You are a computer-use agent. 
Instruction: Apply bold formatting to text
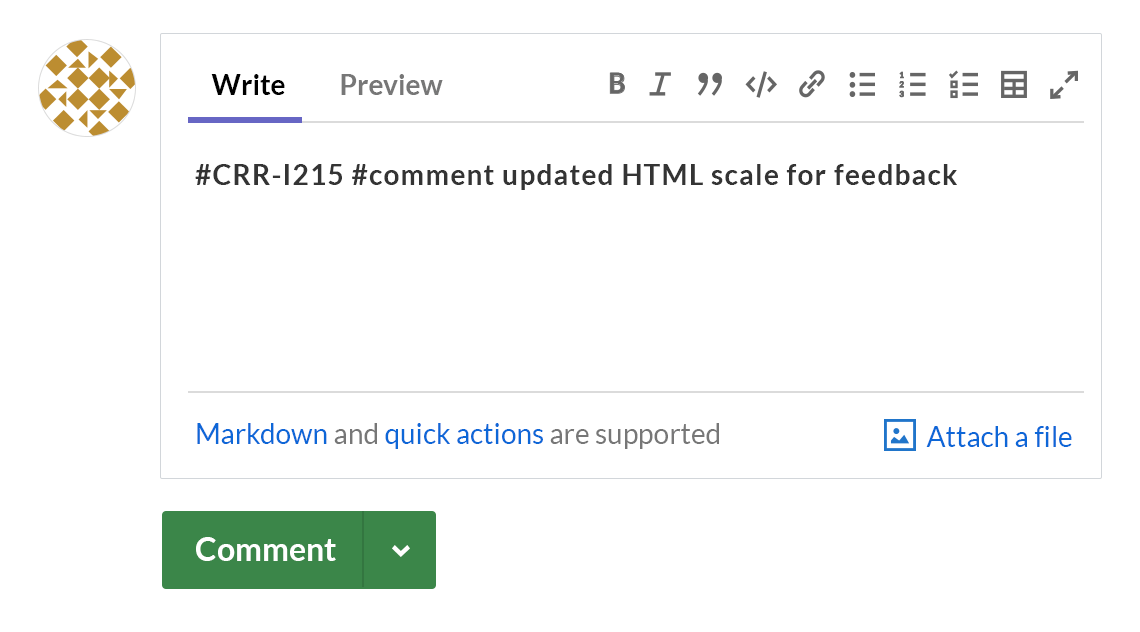(617, 85)
